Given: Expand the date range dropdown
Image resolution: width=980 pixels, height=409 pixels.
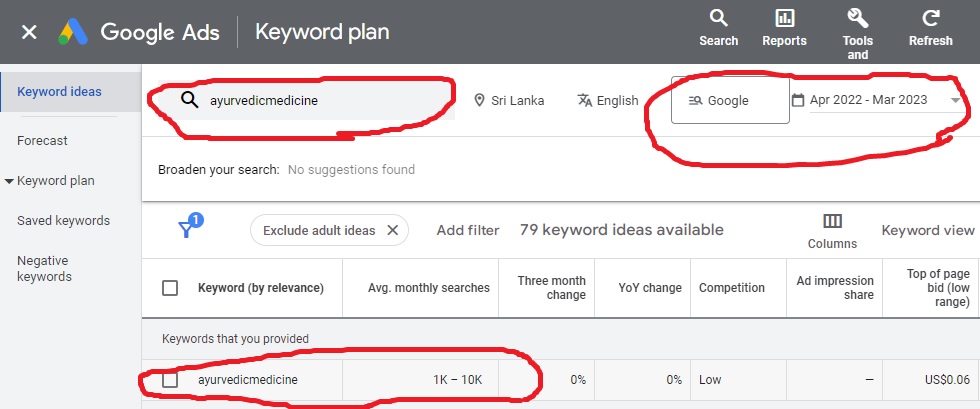Looking at the screenshot, I should pyautogui.click(x=955, y=100).
